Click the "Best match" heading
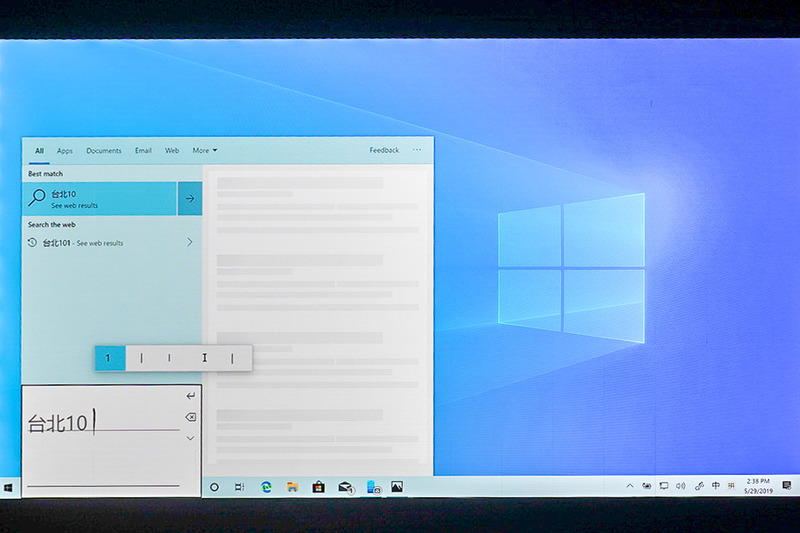800x533 pixels. coord(45,174)
